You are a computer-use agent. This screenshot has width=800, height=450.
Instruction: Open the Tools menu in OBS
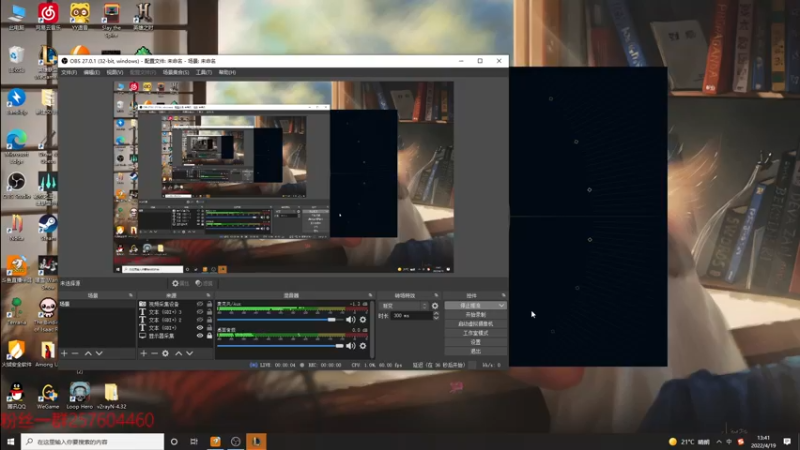pyautogui.click(x=204, y=72)
